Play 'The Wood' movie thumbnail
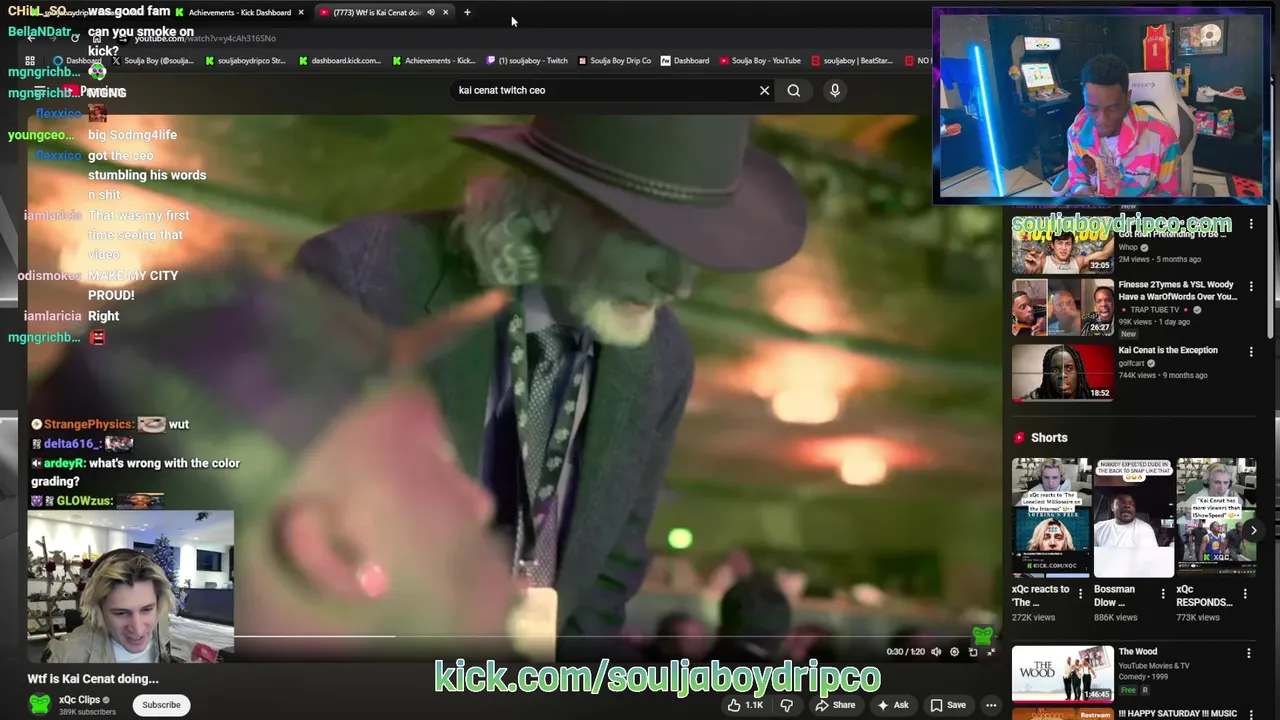Viewport: 1280px width, 720px height. (1062, 674)
